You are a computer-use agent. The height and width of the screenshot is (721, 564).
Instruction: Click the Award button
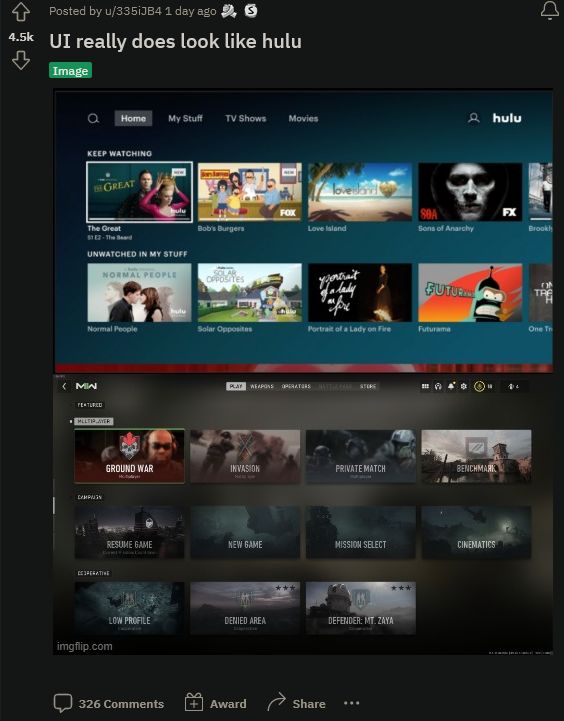tap(216, 704)
